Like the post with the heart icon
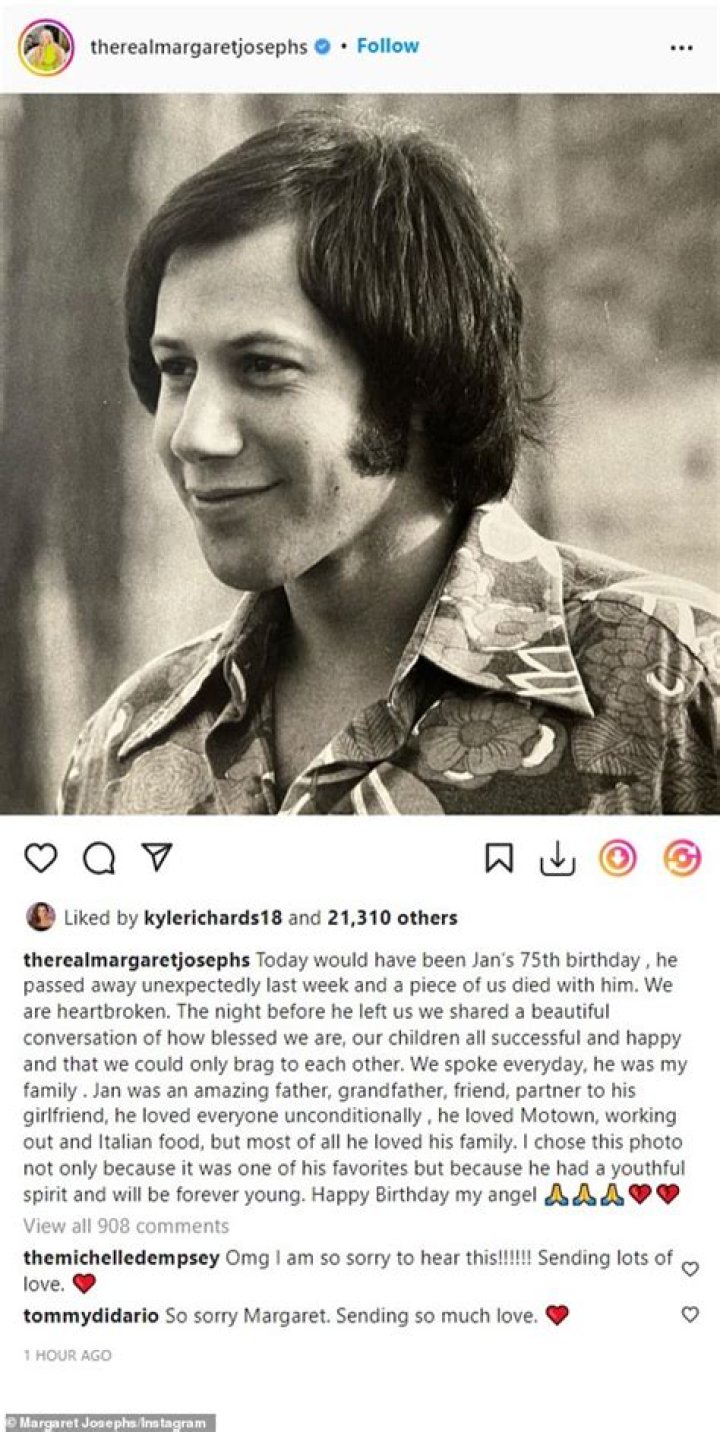The height and width of the screenshot is (1432, 720). (41, 858)
